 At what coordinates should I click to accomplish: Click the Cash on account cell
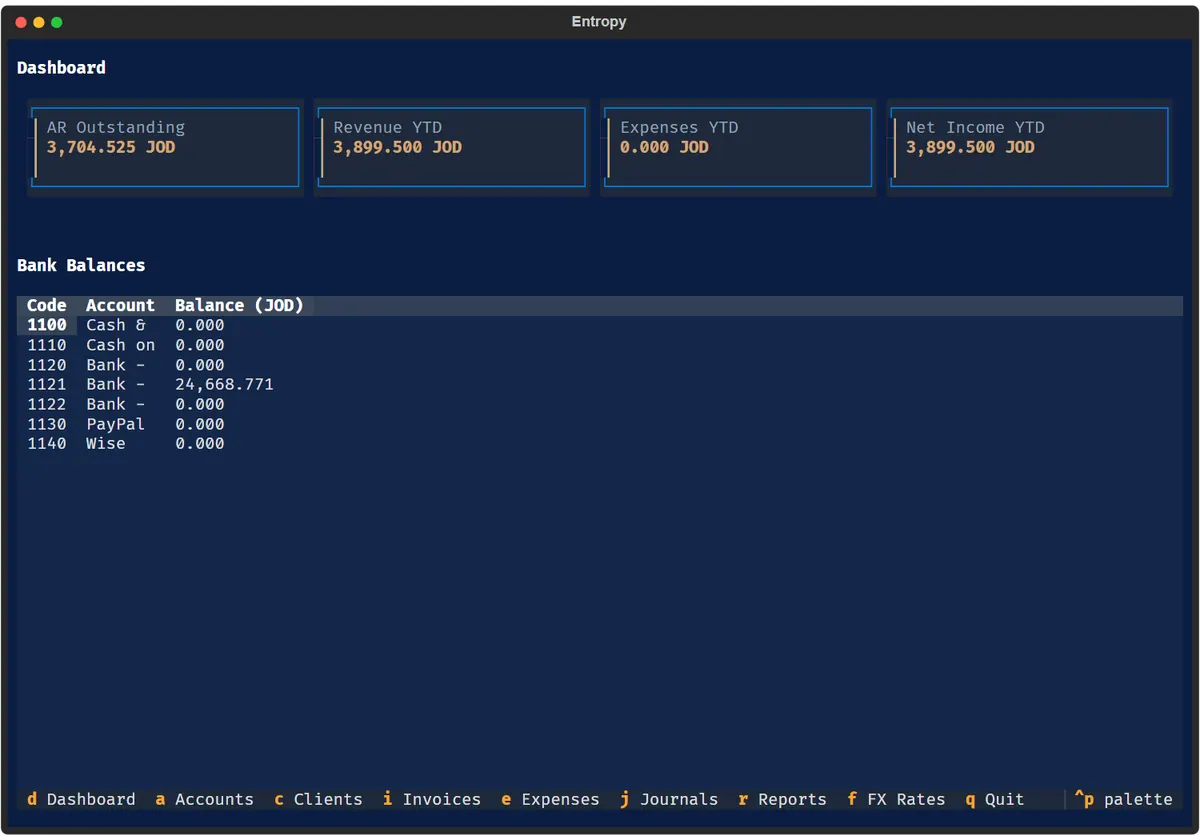(120, 345)
